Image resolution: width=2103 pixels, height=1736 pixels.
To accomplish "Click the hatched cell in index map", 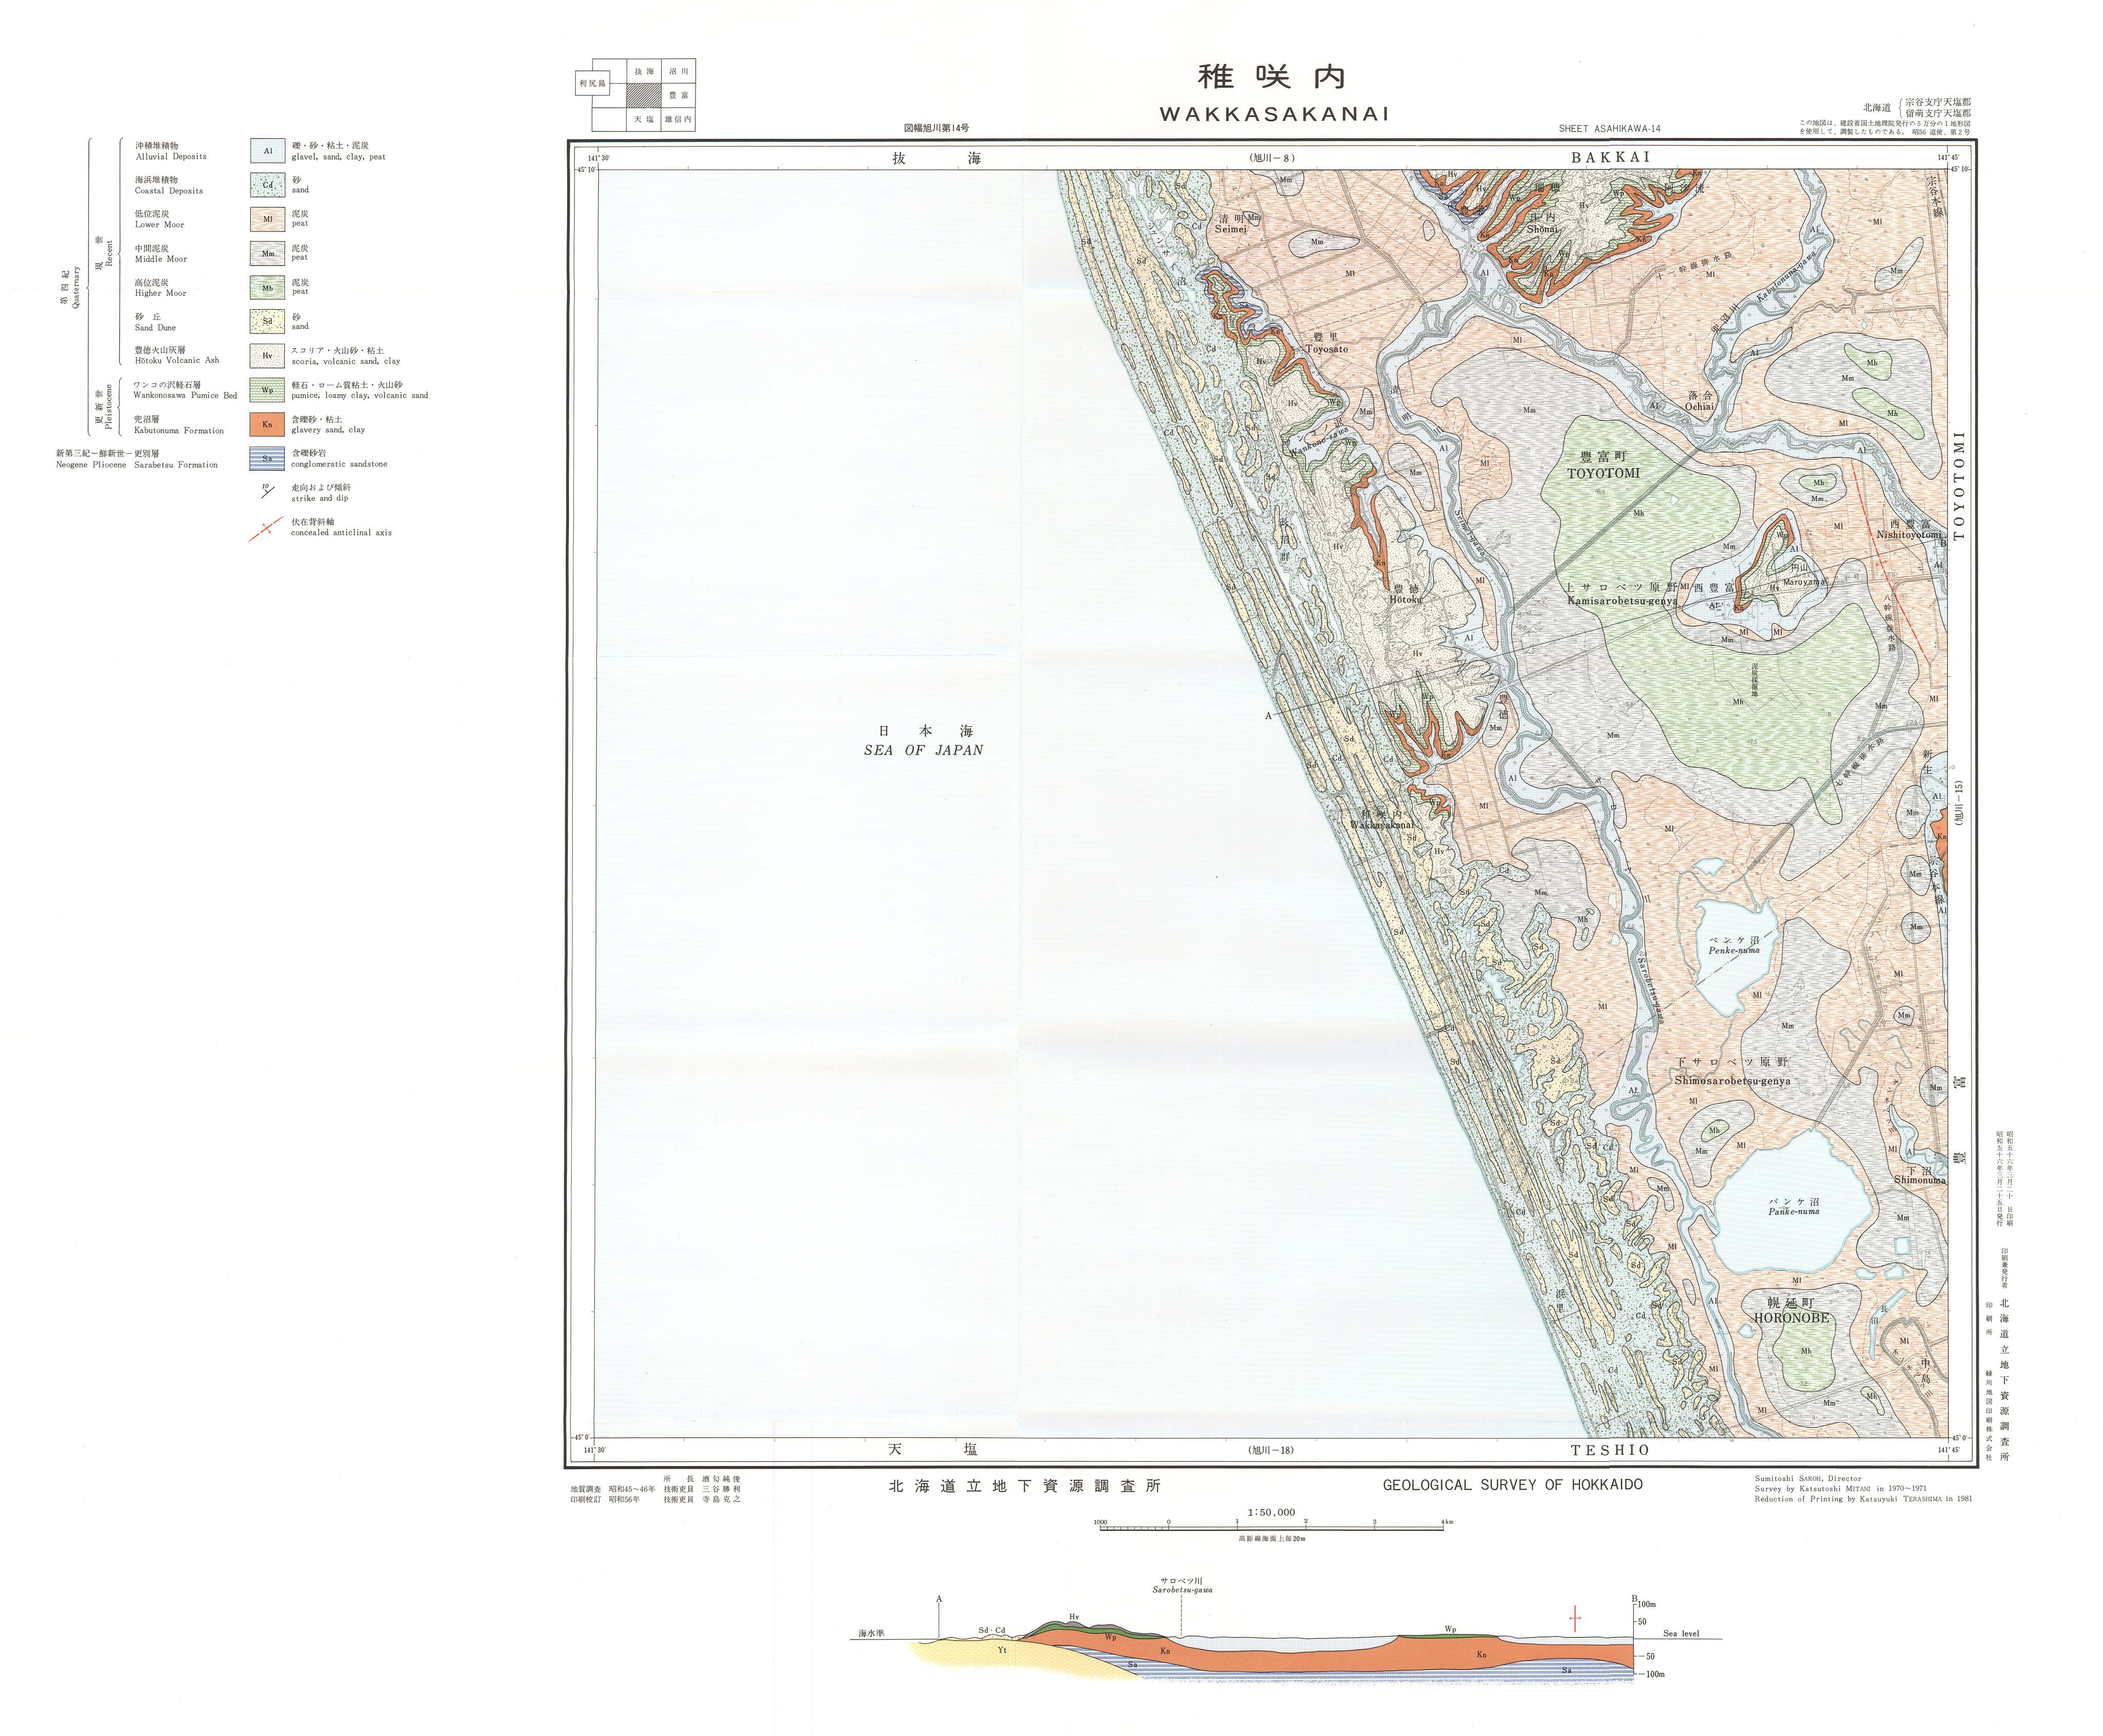I will (644, 95).
